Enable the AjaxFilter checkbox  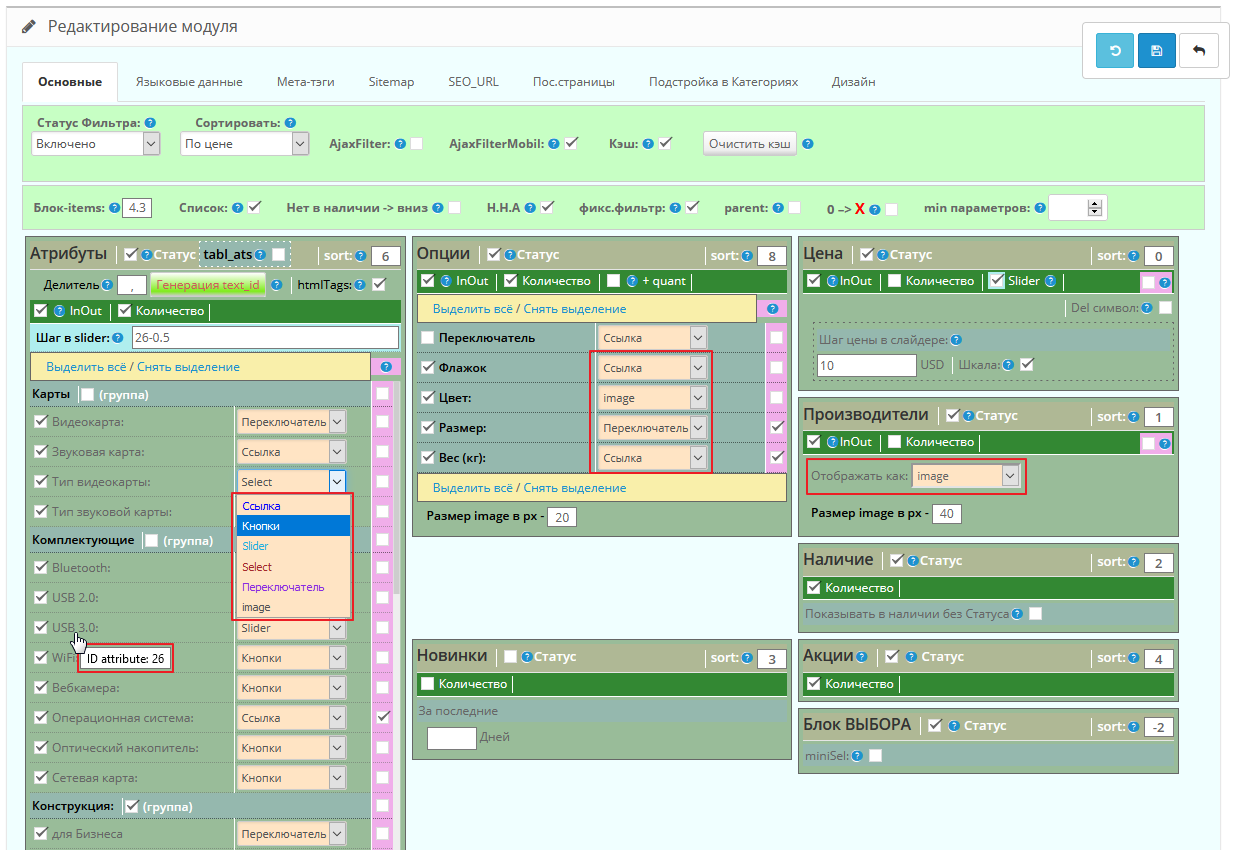[x=416, y=144]
